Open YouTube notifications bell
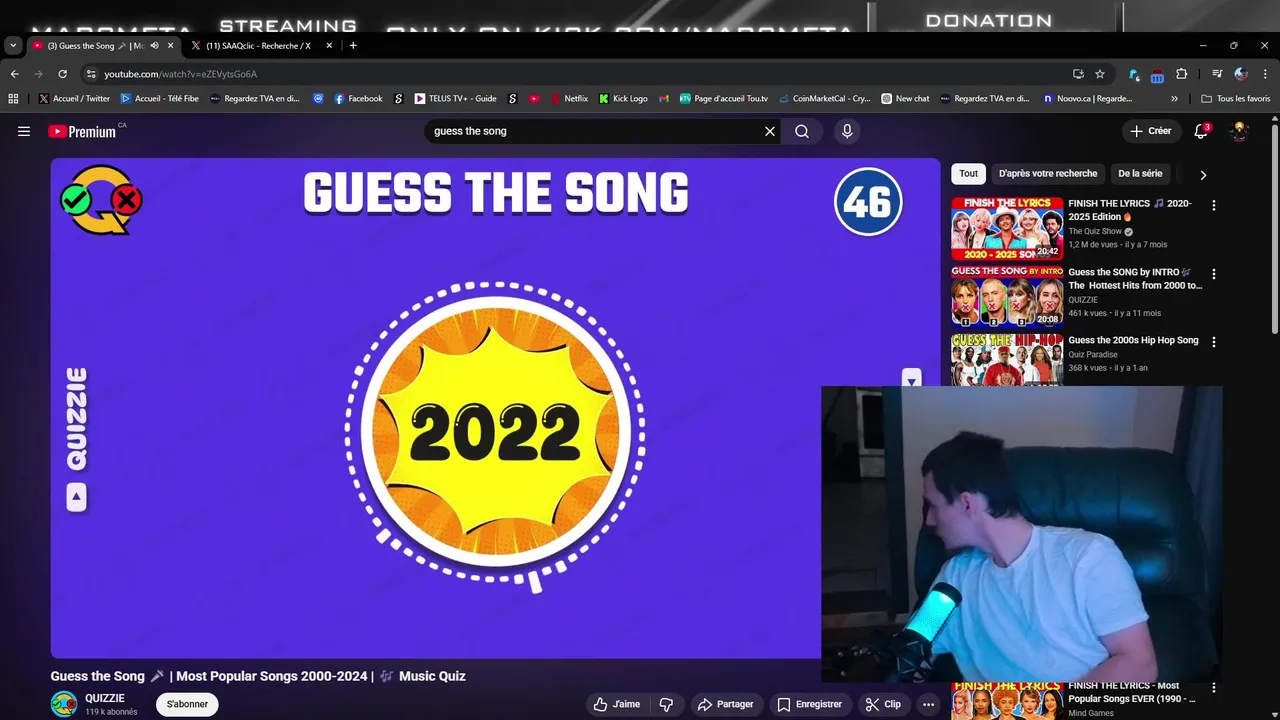This screenshot has height=720, width=1280. (x=1201, y=131)
